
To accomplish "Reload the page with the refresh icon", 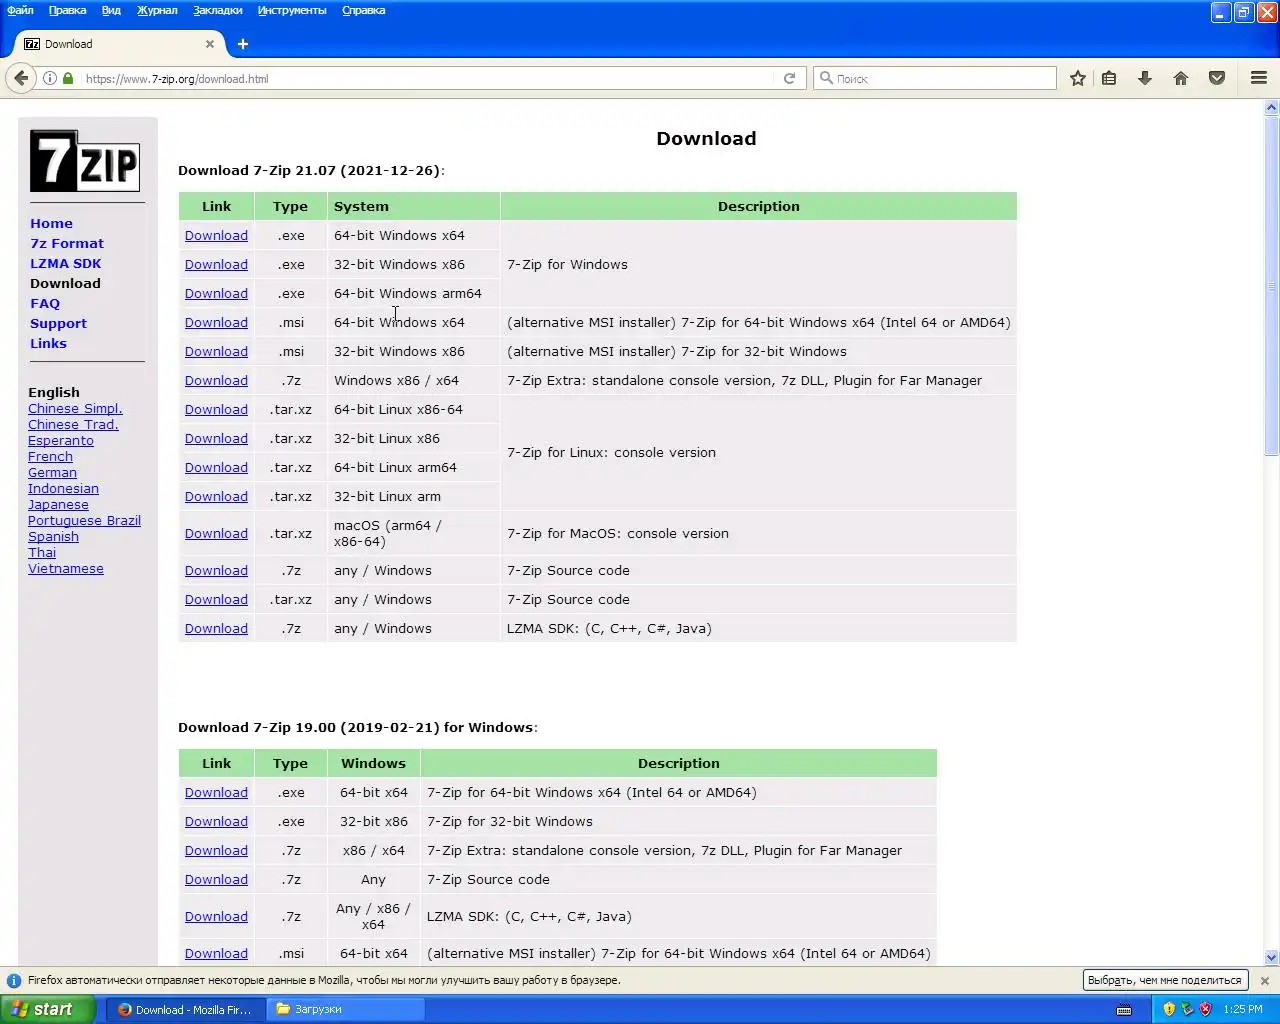I will pos(789,78).
